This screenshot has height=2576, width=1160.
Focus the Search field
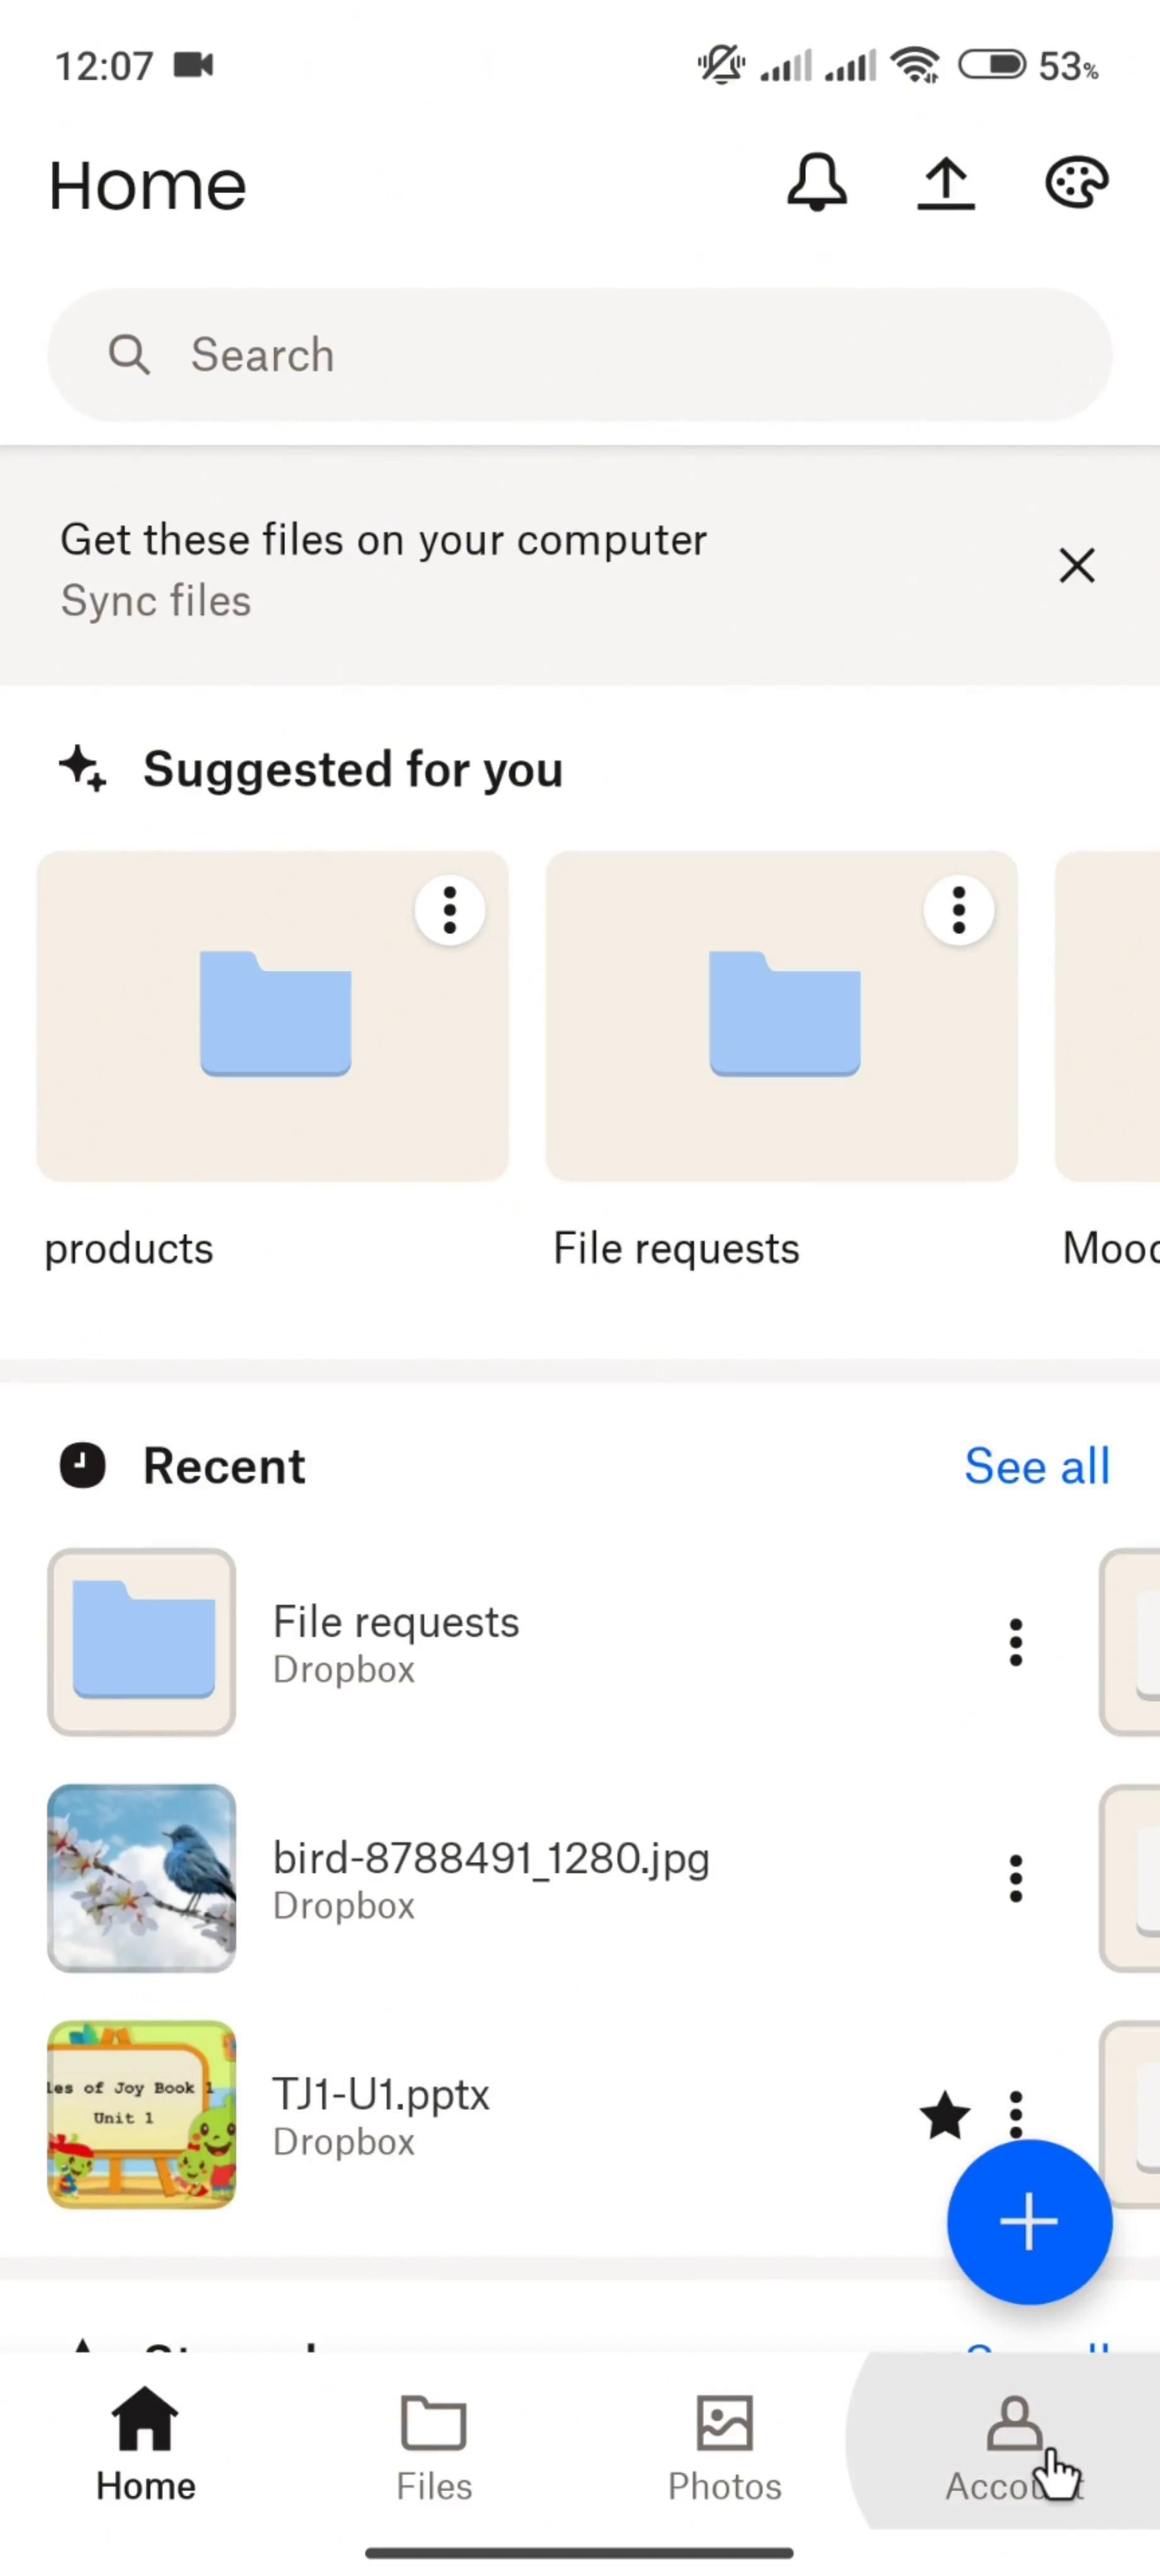(x=580, y=356)
